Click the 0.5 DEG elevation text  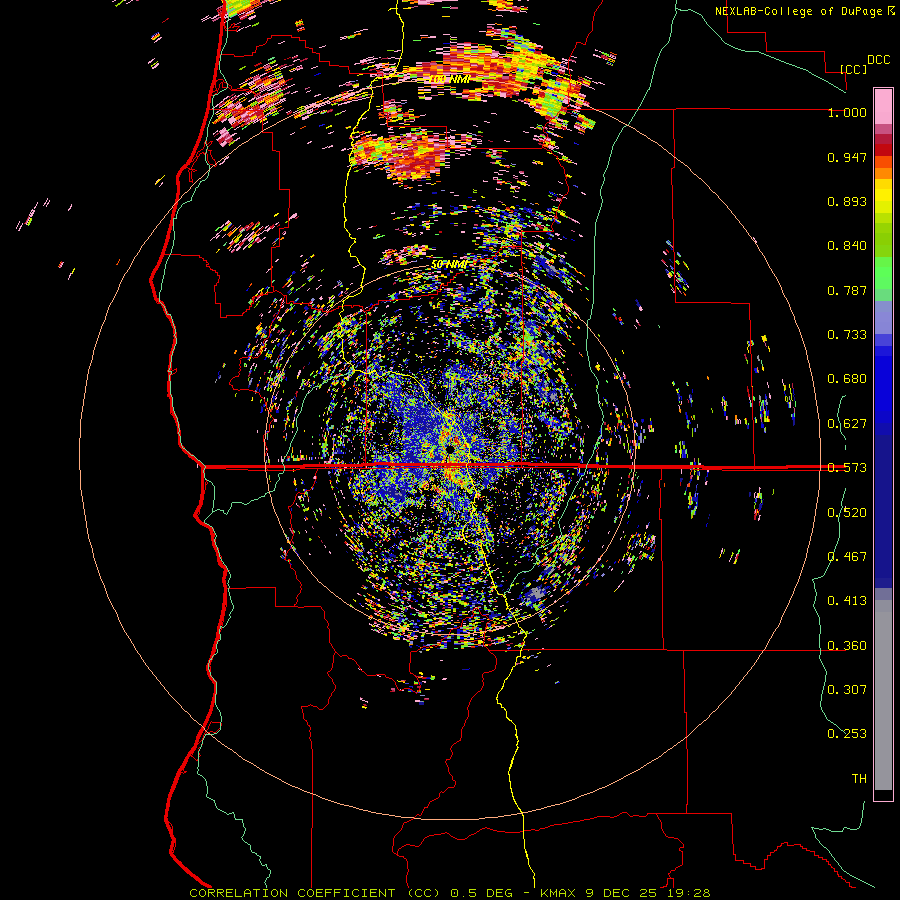tap(480, 893)
